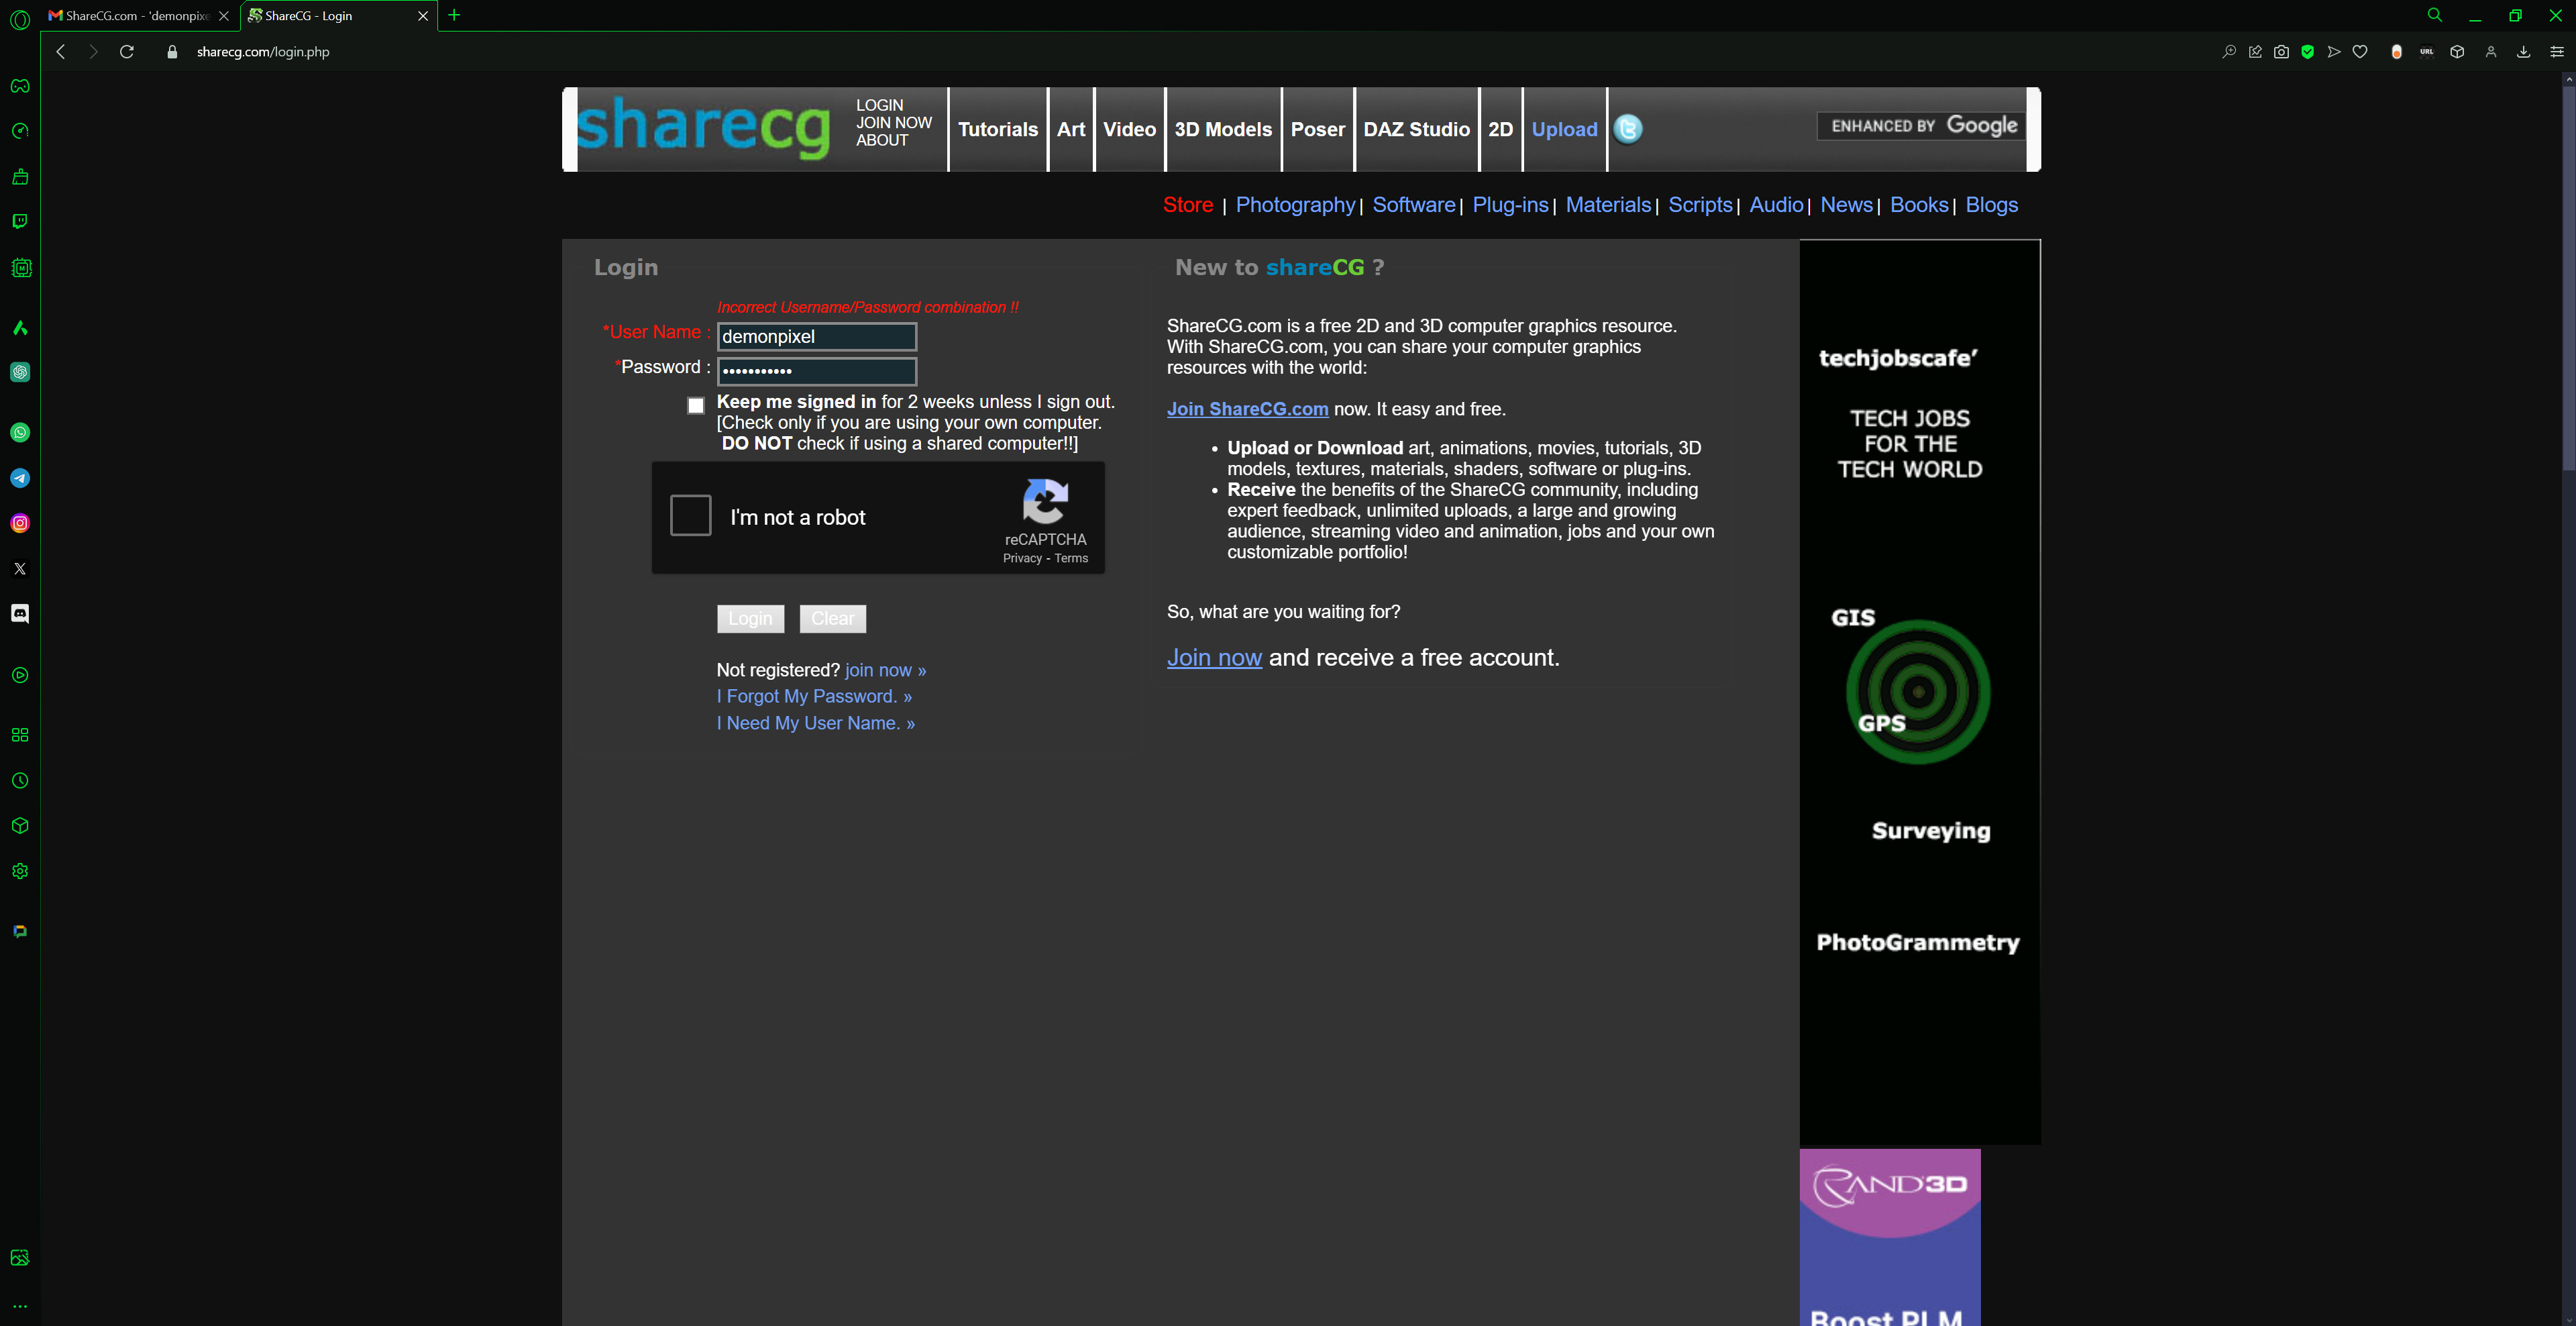Open the Easy Setup sliders icon
2576x1326 pixels.
pos(2556,52)
